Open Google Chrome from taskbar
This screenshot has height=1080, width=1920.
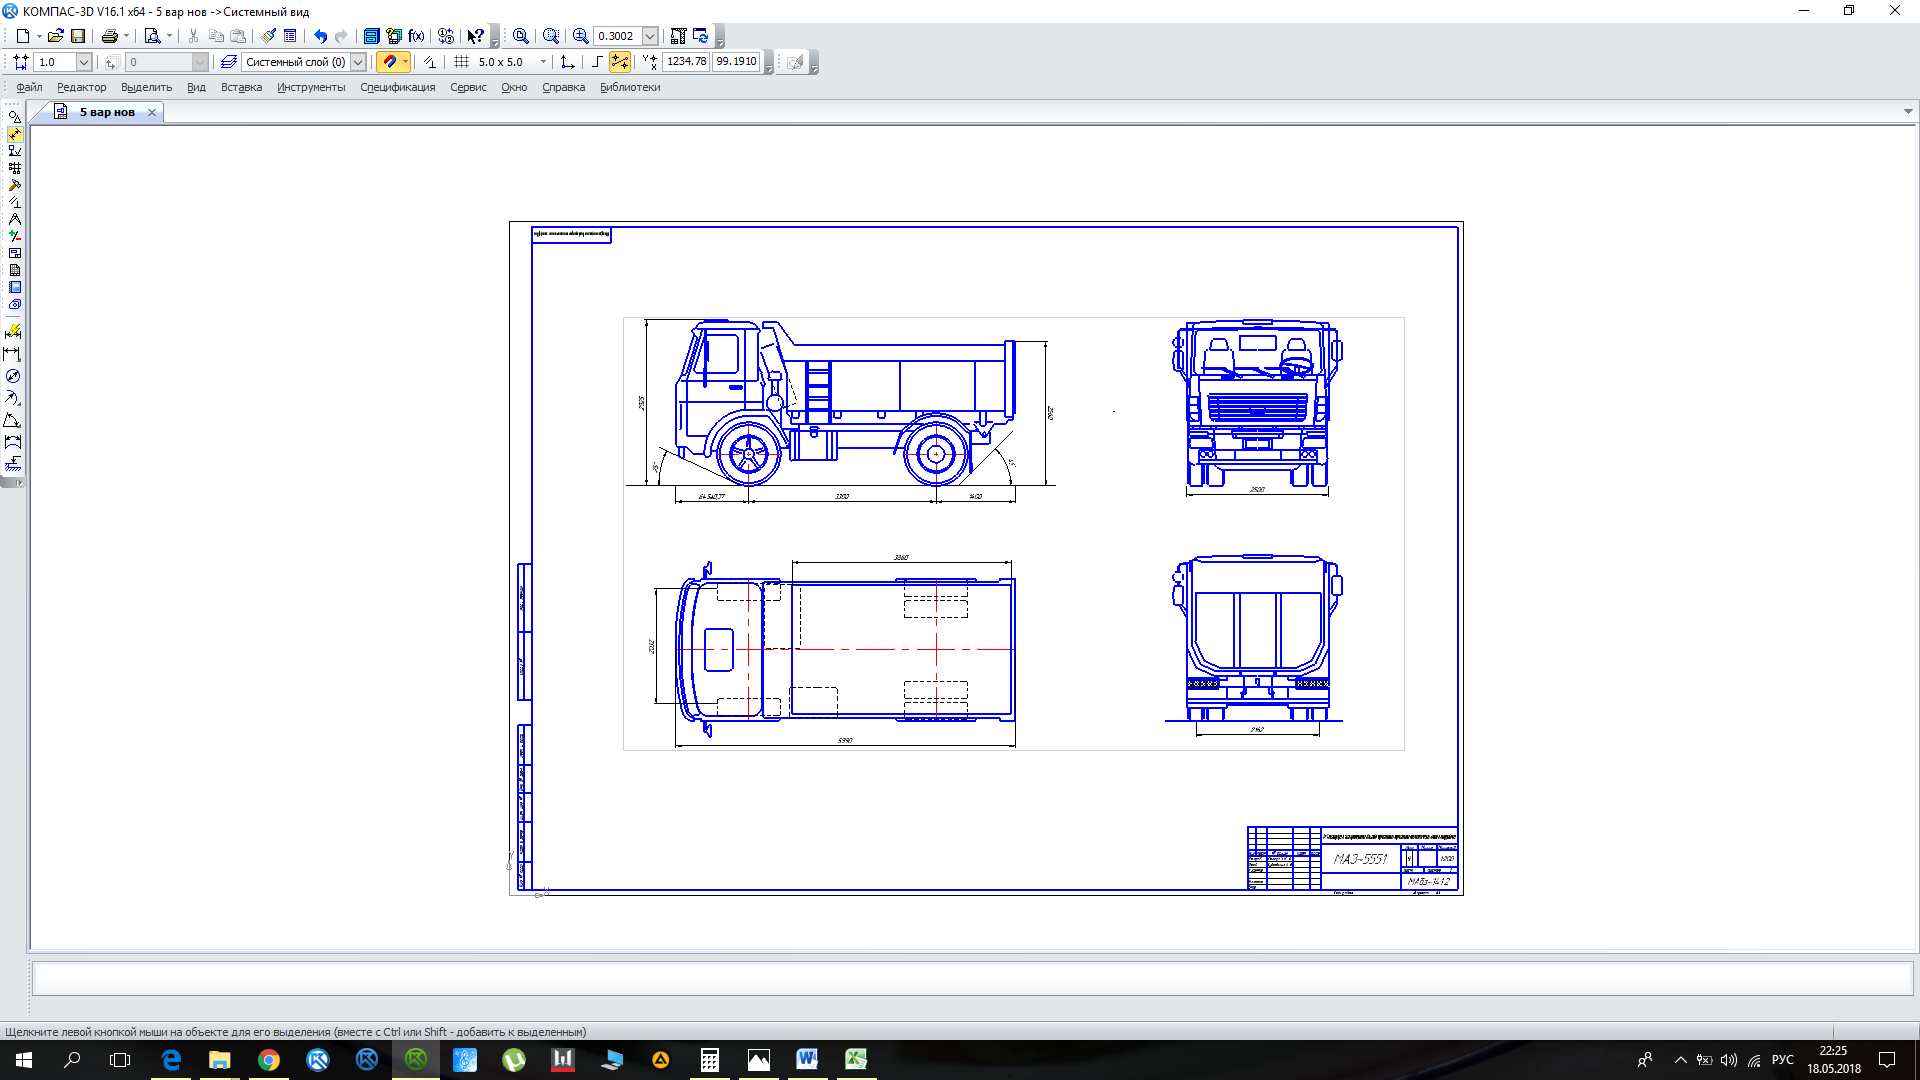[x=269, y=1060]
